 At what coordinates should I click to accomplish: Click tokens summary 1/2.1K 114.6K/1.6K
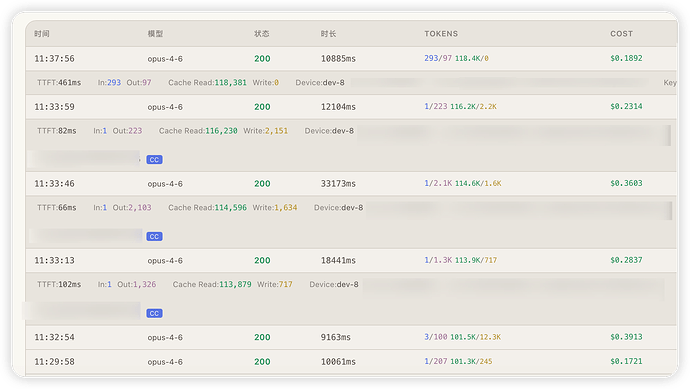point(463,183)
